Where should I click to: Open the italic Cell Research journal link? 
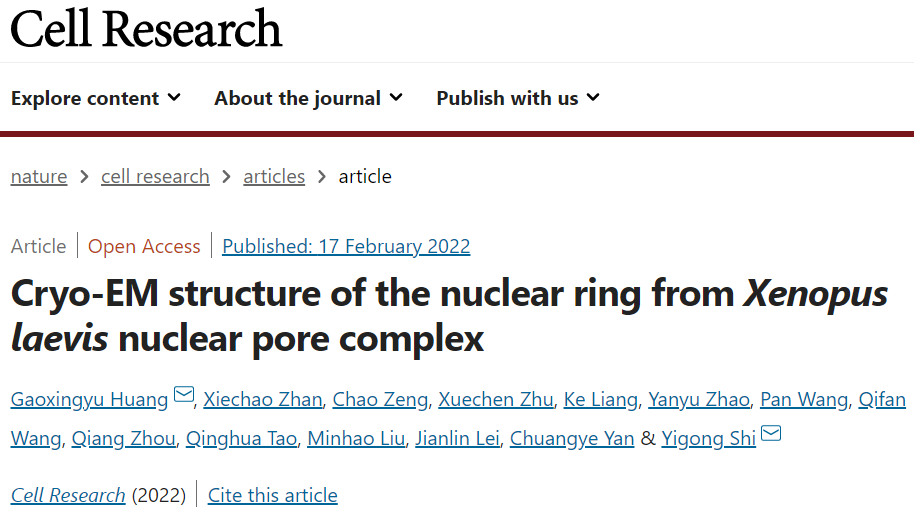[68, 495]
